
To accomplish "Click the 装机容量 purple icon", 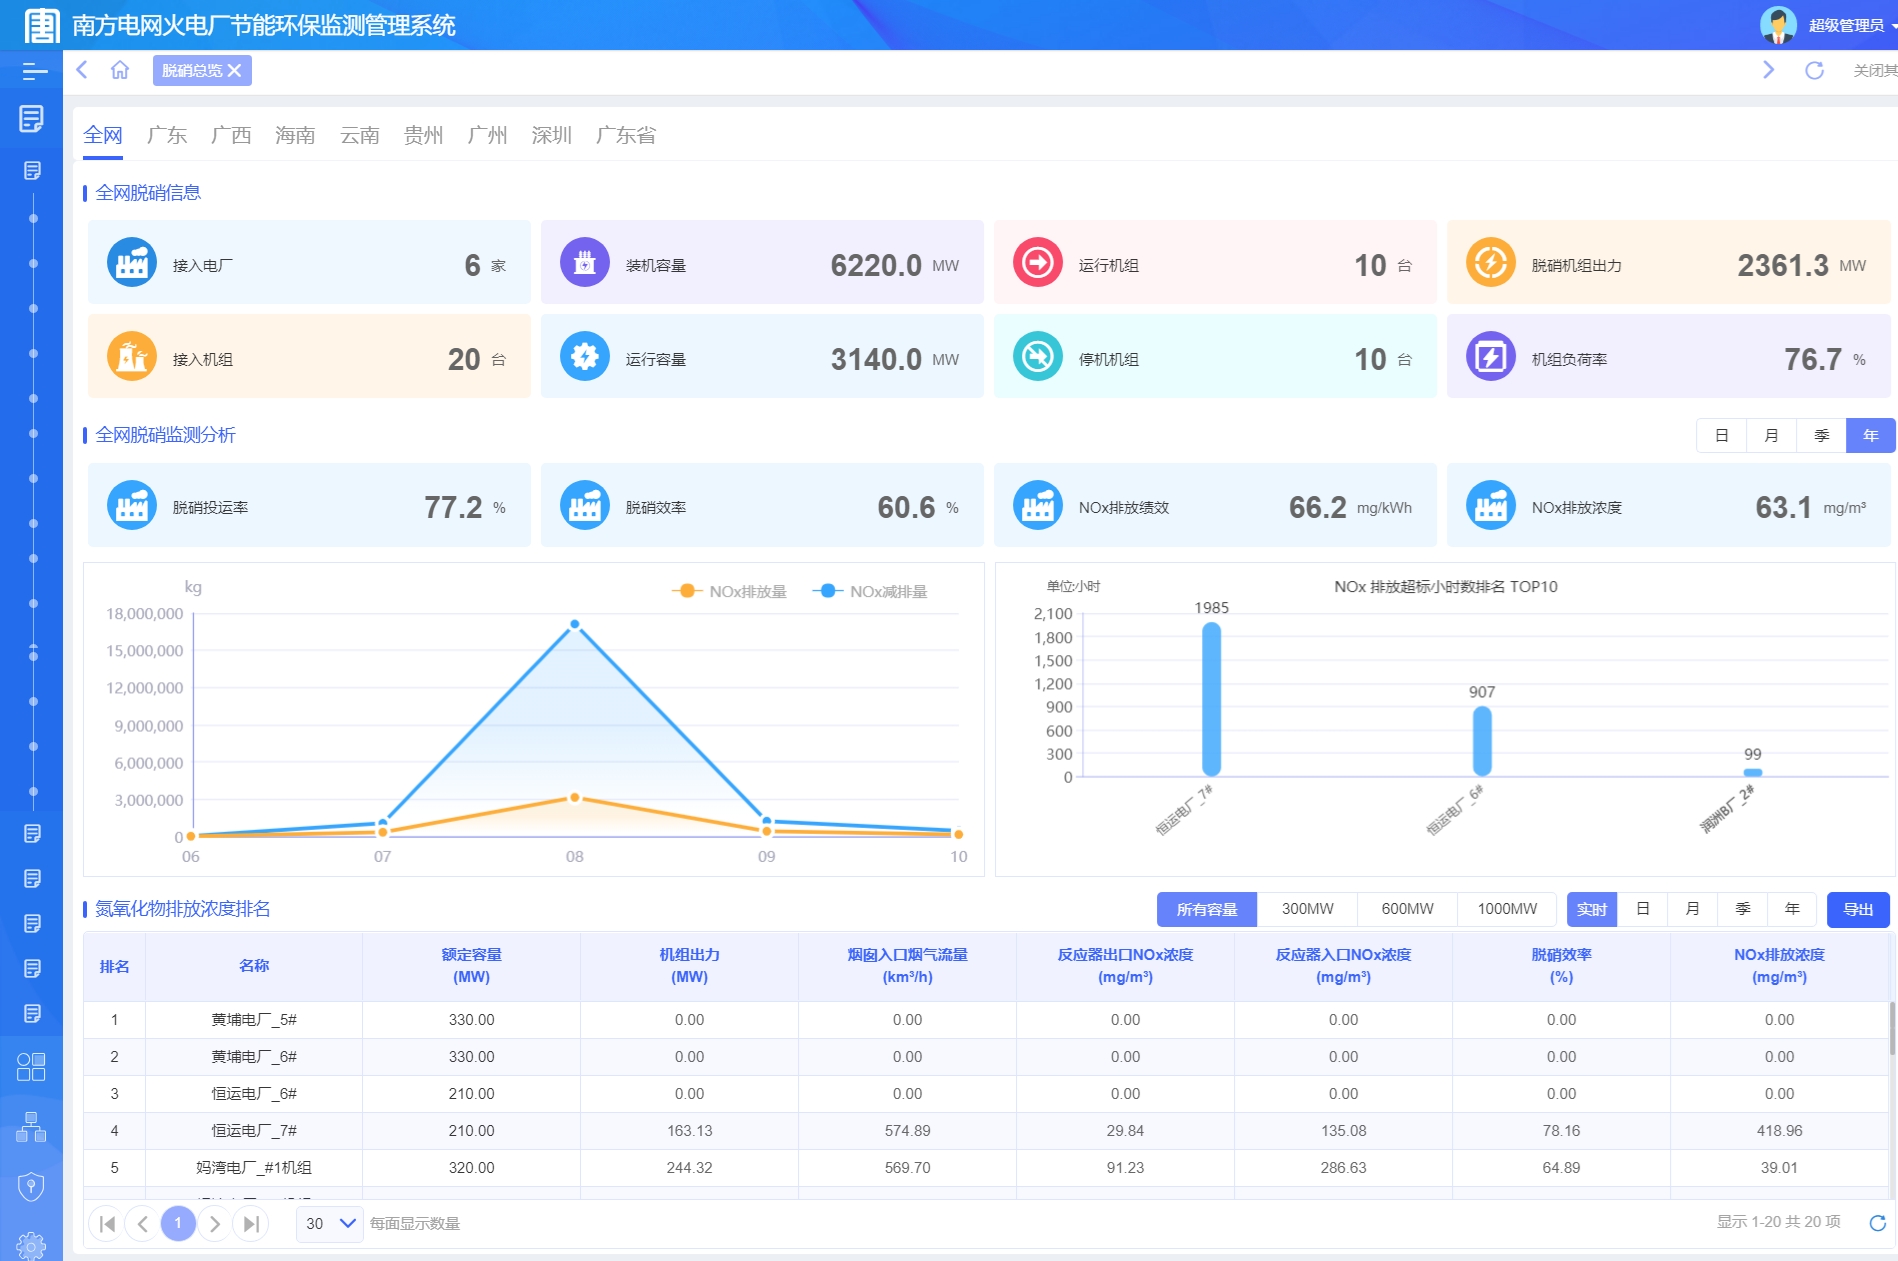I will pyautogui.click(x=585, y=262).
